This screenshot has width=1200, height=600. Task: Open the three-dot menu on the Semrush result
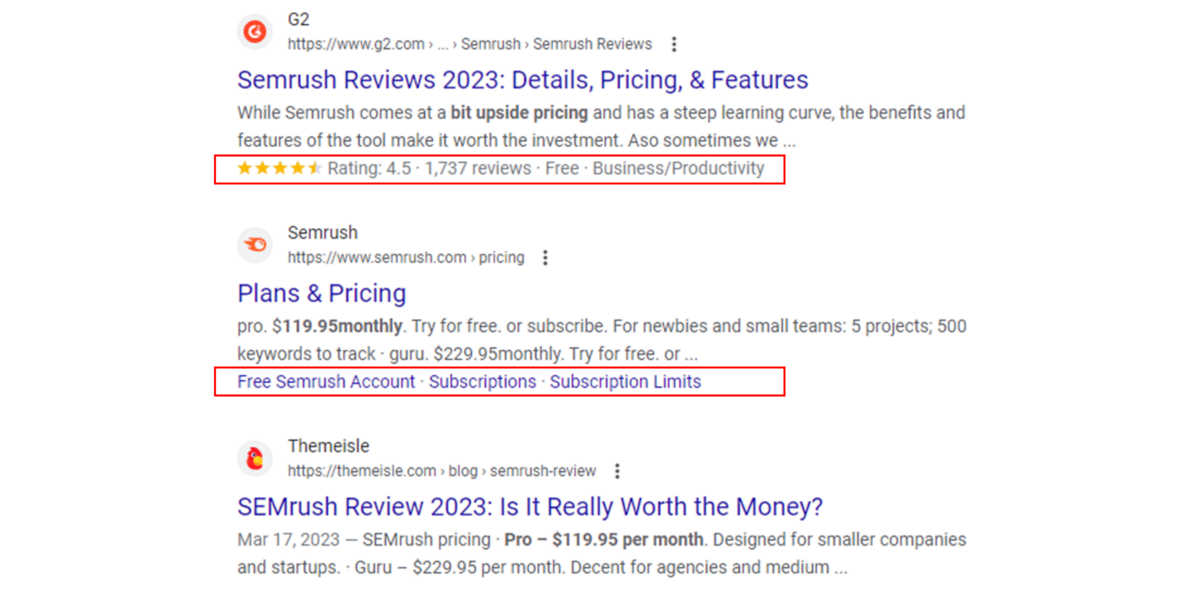(x=545, y=257)
